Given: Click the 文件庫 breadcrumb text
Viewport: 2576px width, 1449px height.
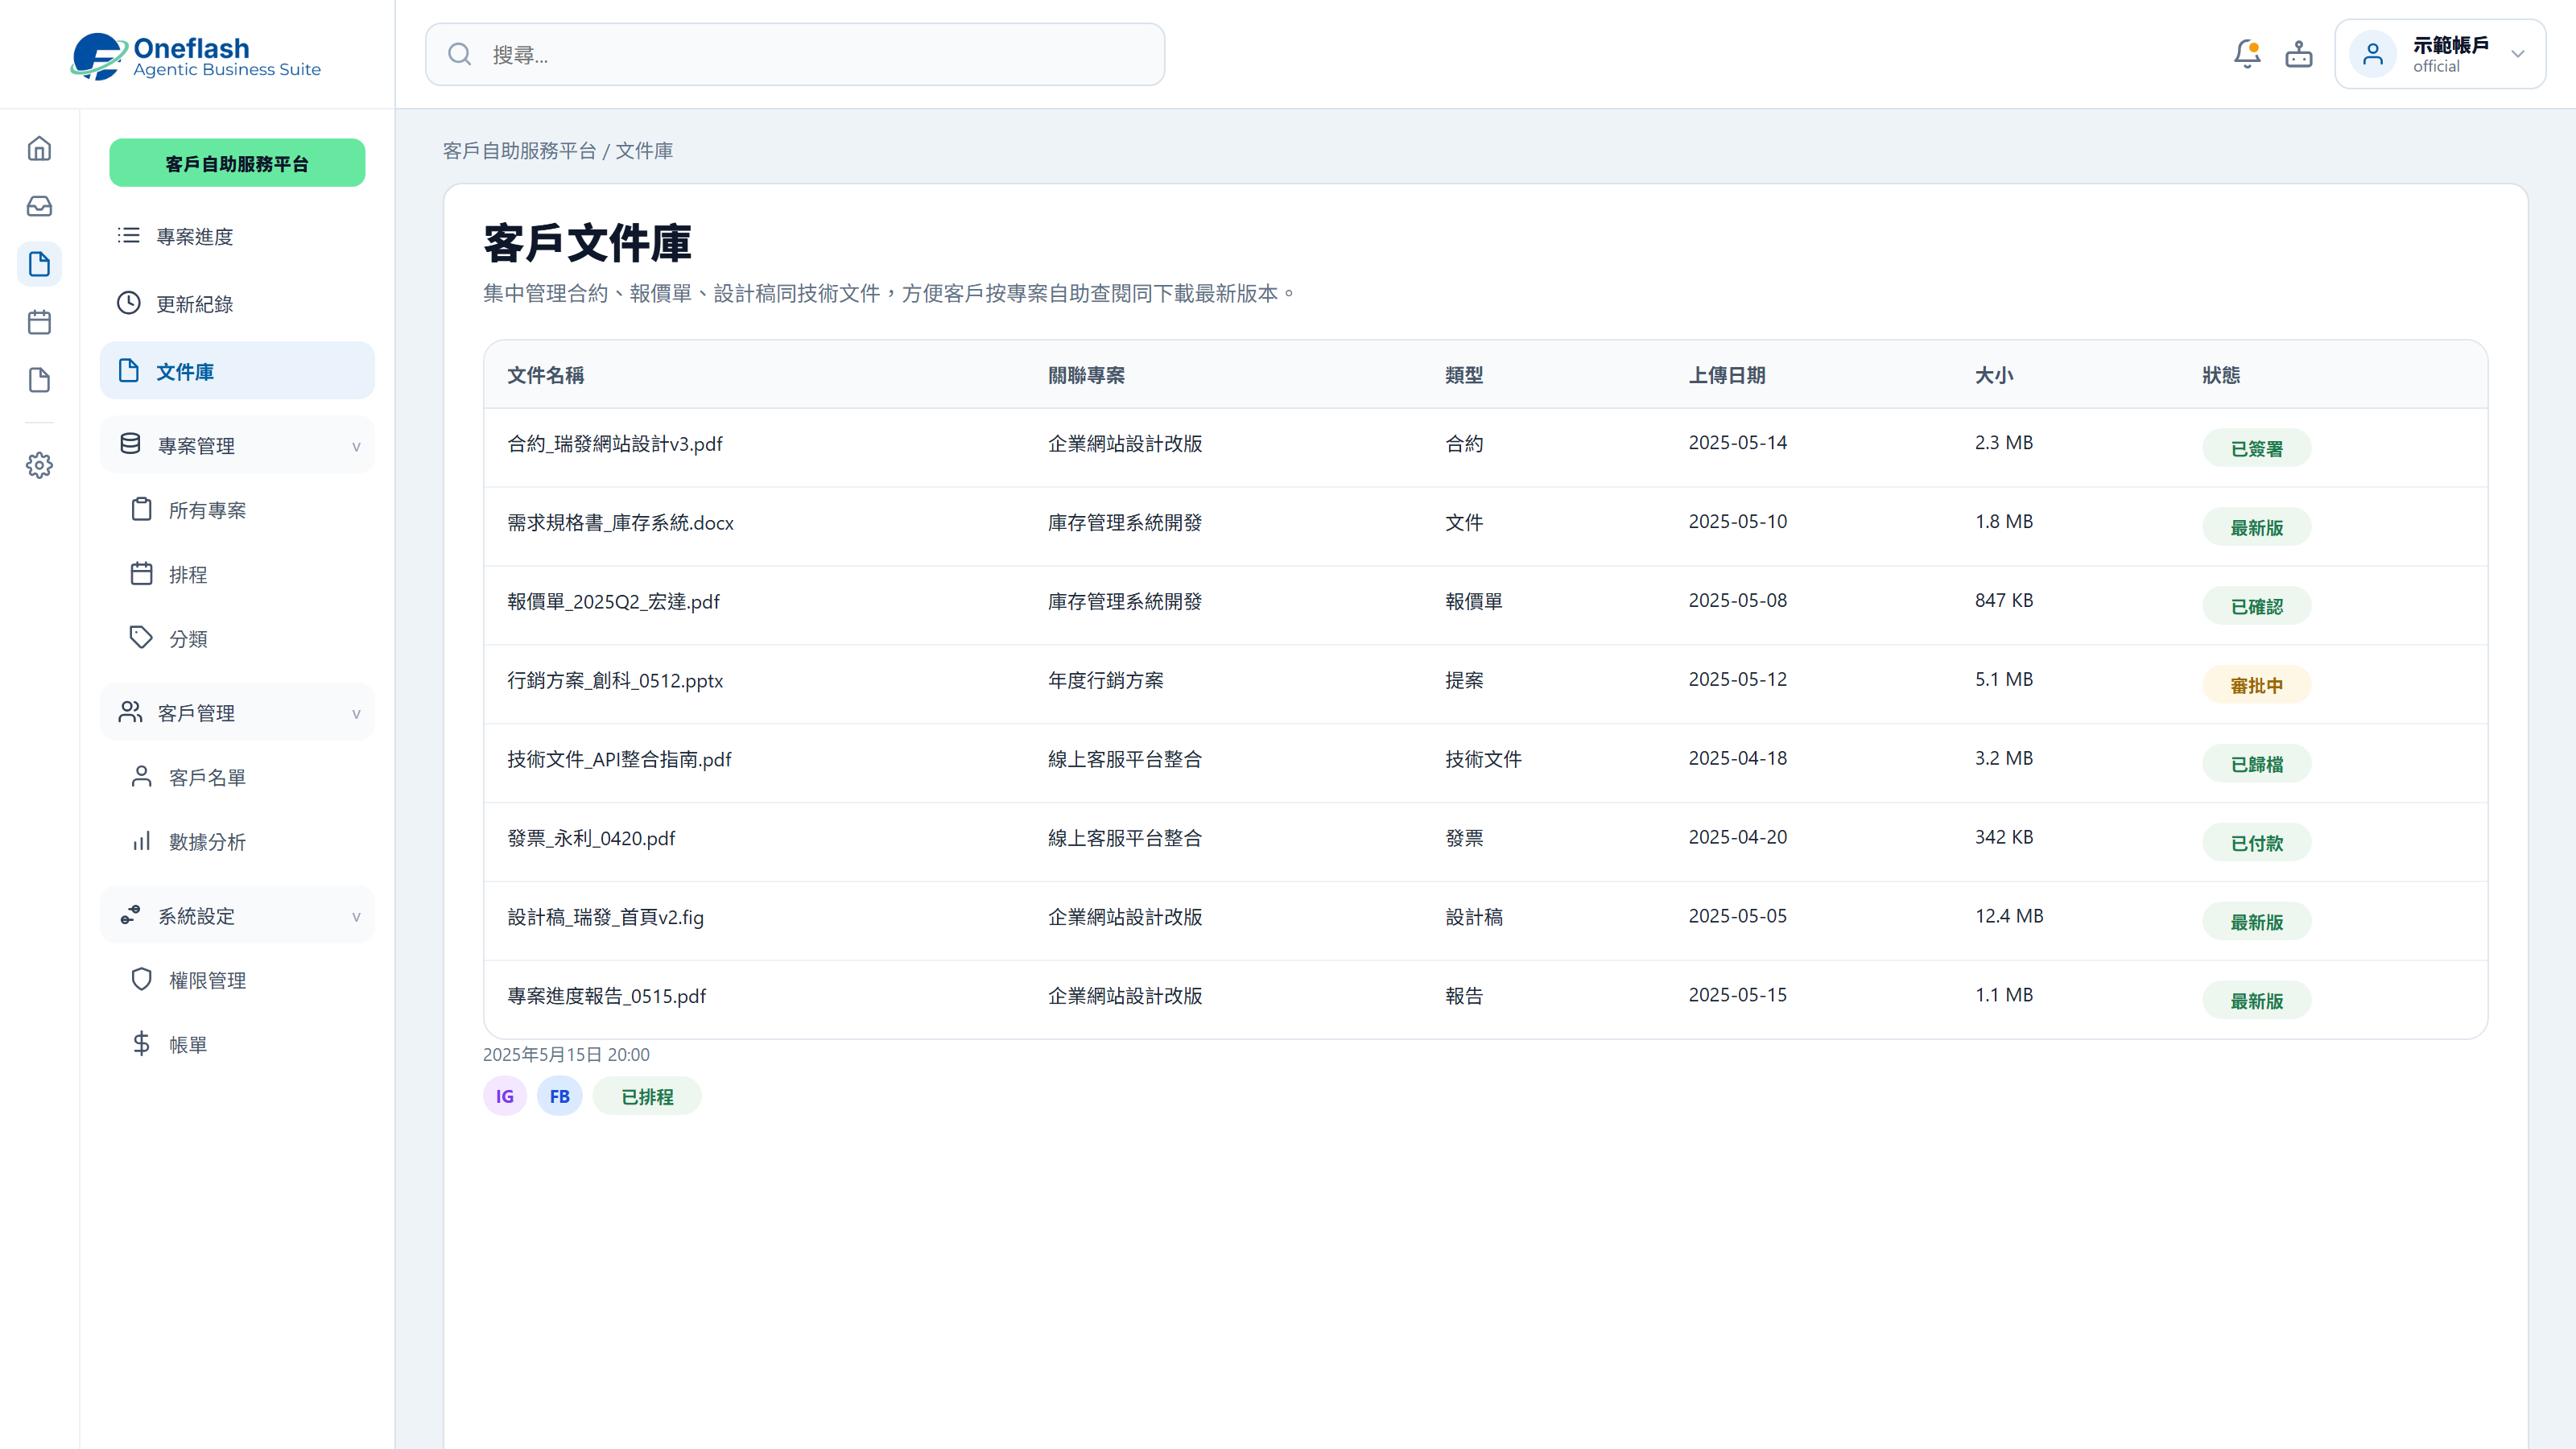Looking at the screenshot, I should point(643,151).
